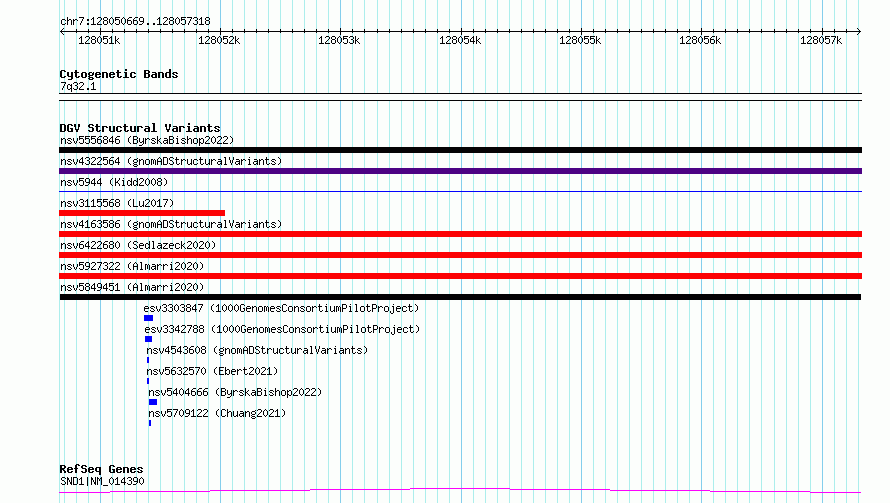The height and width of the screenshot is (503, 890).
Task: Click variant label nsv5927322 (Almarri2020)
Action: point(132,266)
